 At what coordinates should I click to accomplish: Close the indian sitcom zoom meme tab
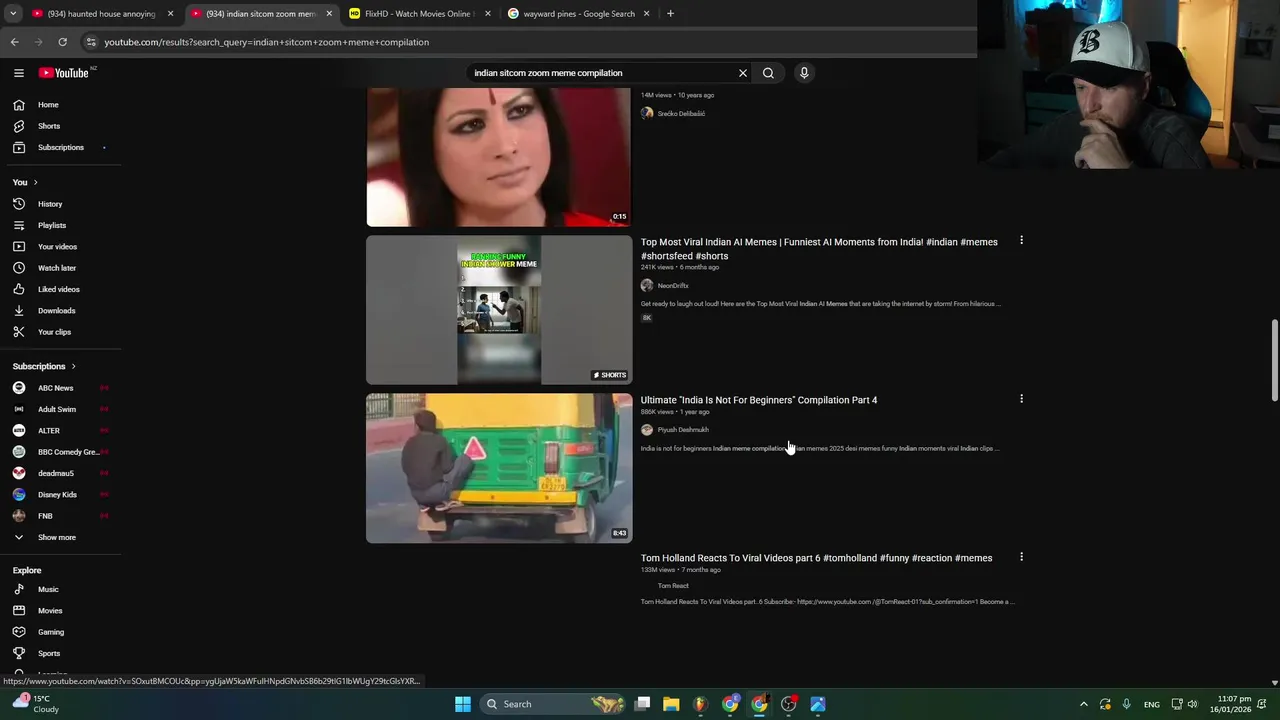329,14
